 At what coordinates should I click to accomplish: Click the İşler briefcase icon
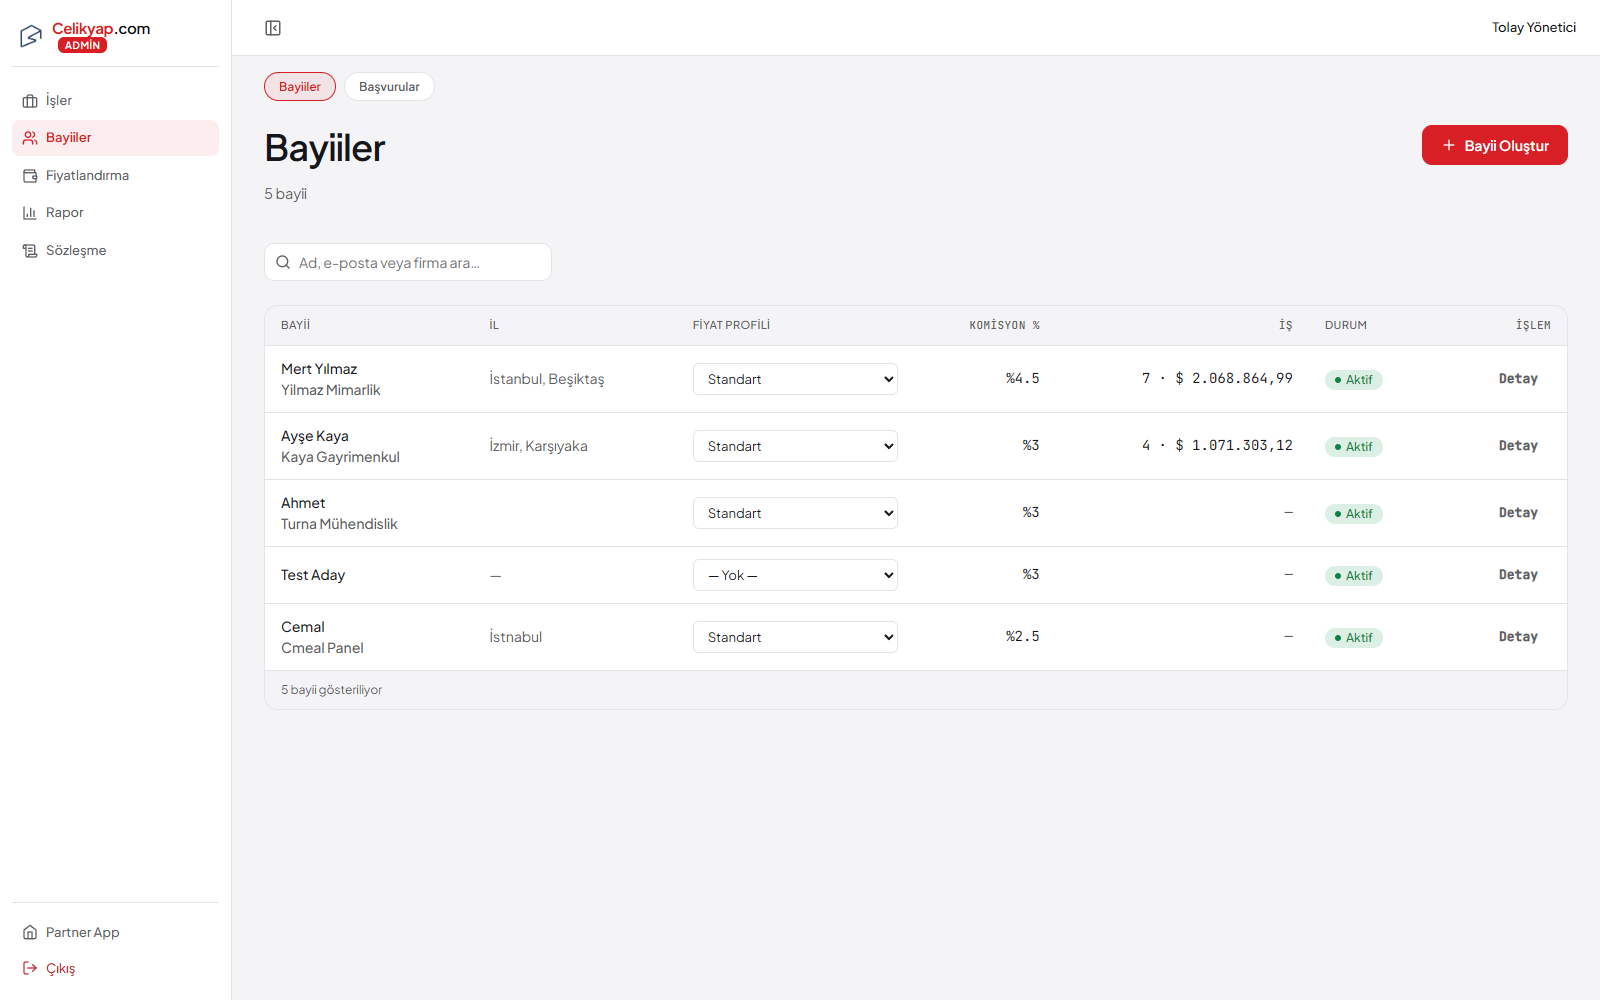(30, 101)
